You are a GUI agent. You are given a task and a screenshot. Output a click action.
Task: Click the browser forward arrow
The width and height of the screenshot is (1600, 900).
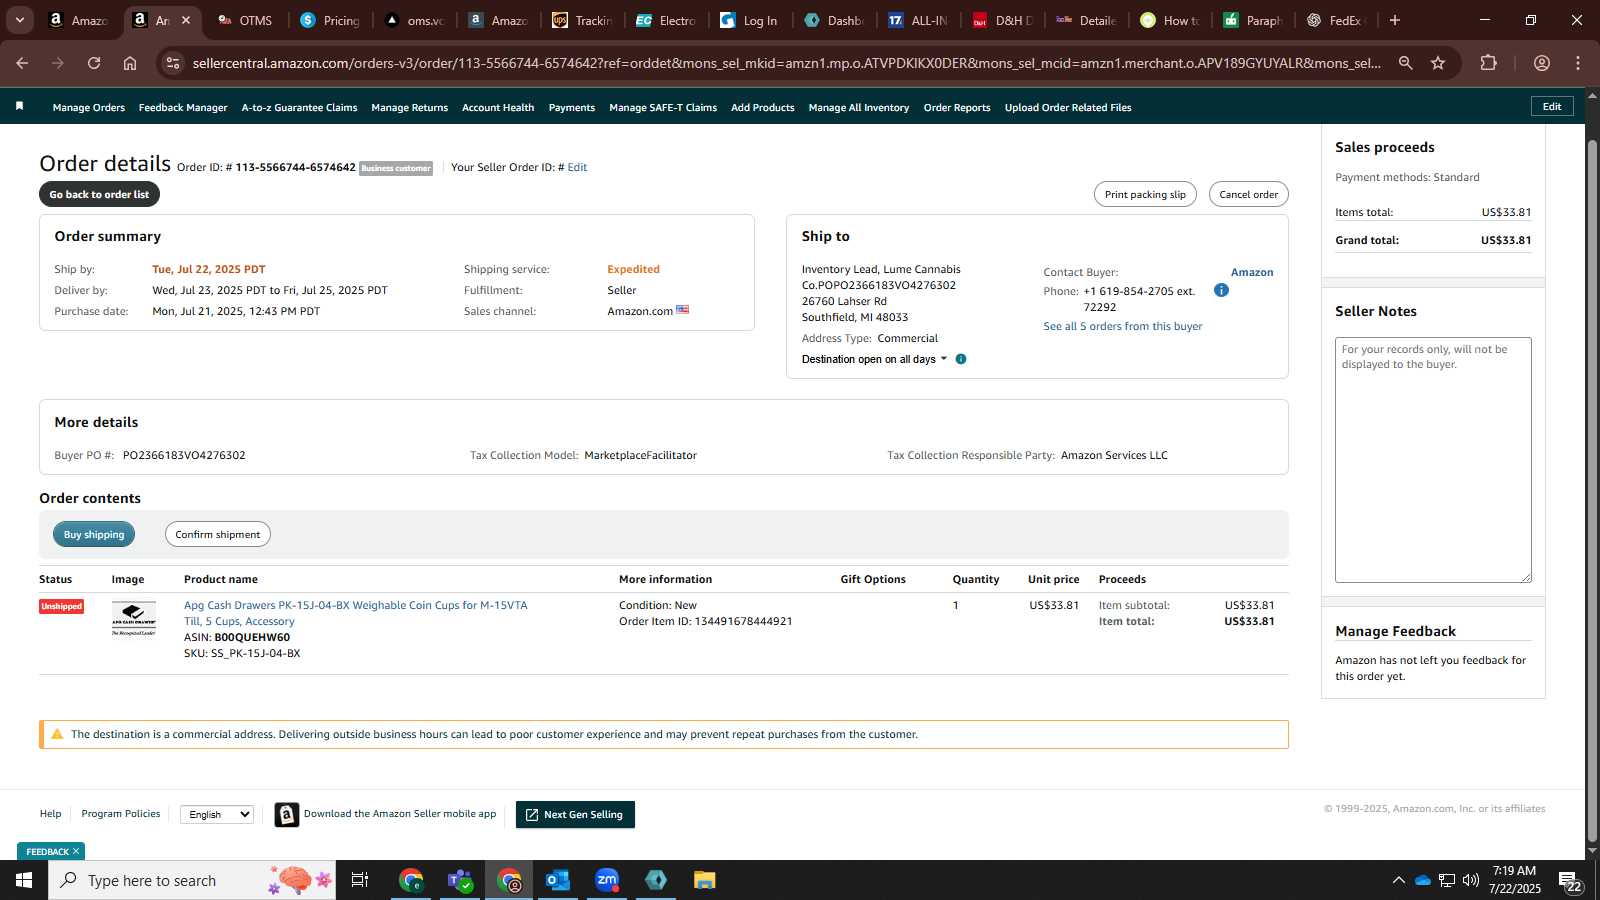(58, 63)
